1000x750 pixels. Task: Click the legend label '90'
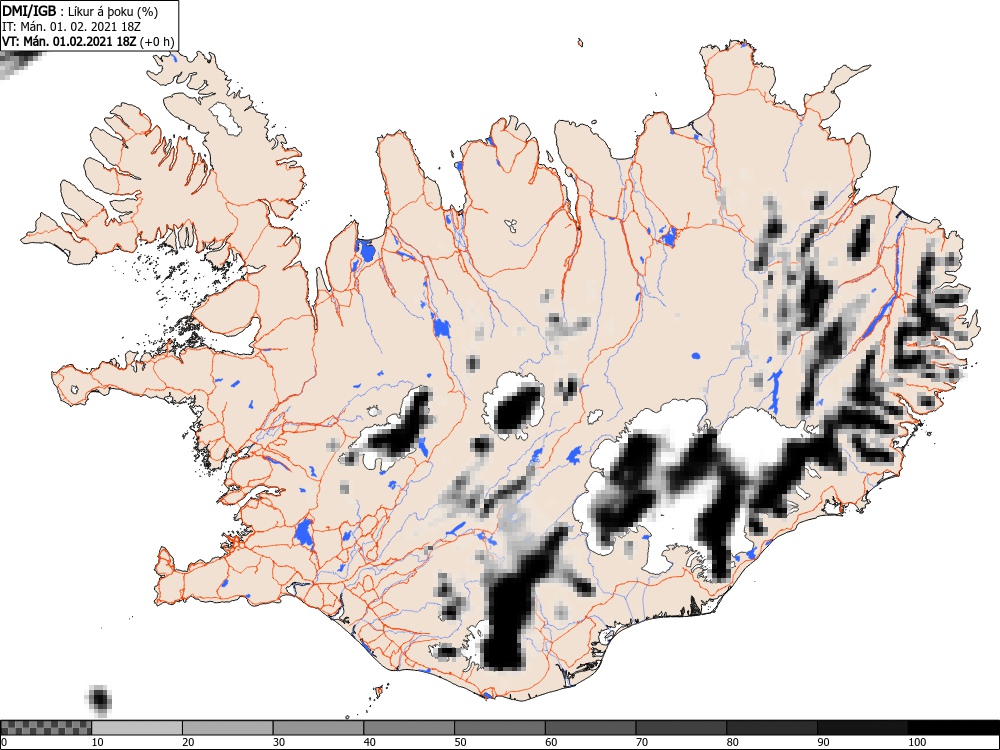tap(823, 742)
